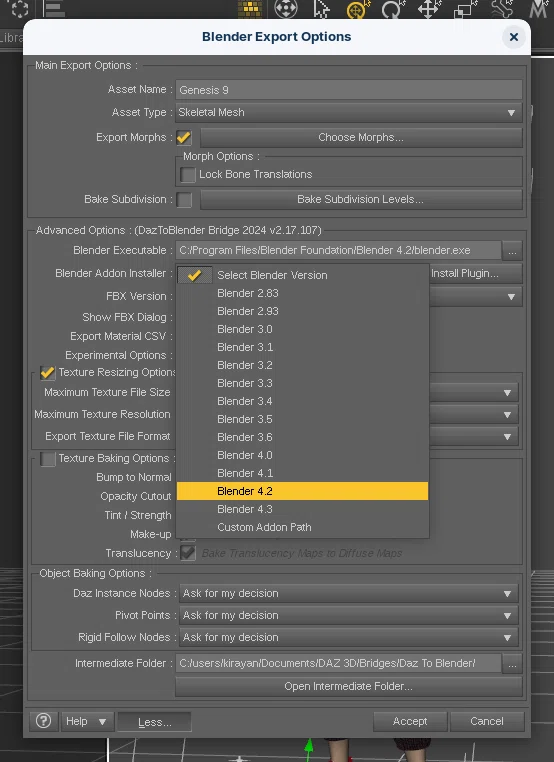Click the round four-arrow navigation icon
The height and width of the screenshot is (762, 554).
(x=286, y=9)
